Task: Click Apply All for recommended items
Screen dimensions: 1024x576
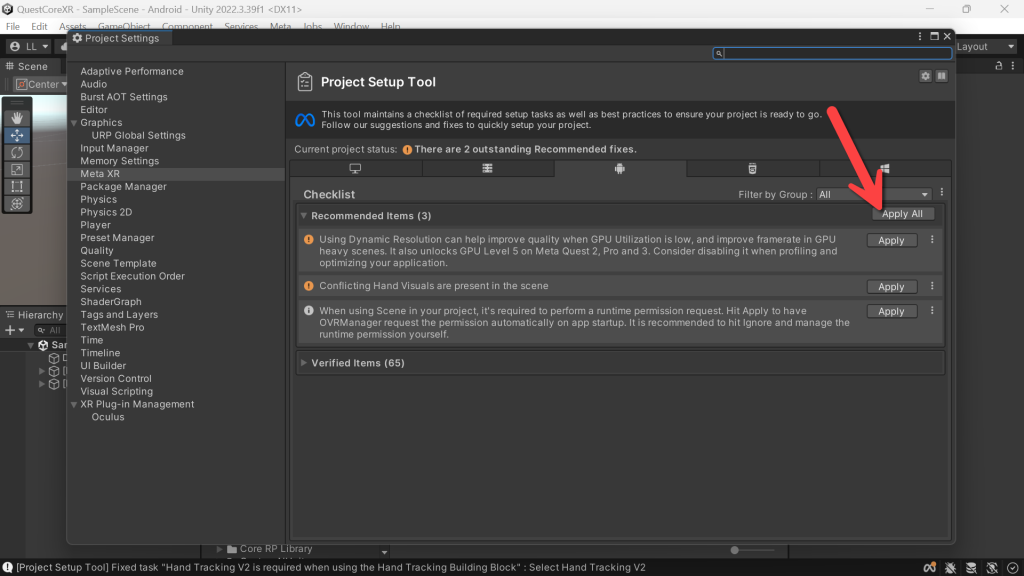Action: 903,214
